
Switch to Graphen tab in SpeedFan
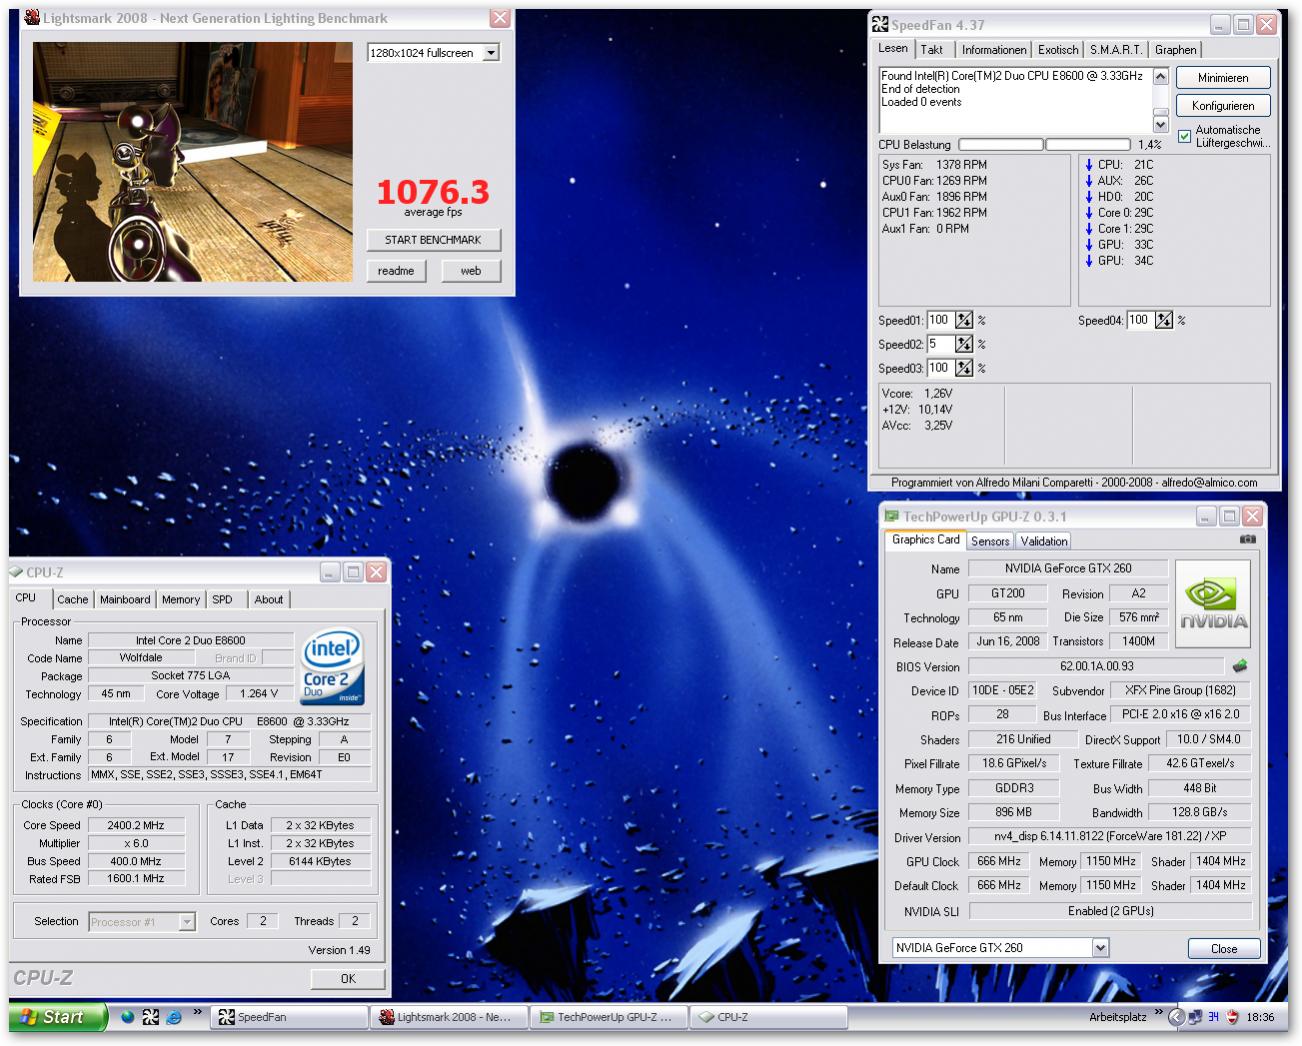[1175, 49]
